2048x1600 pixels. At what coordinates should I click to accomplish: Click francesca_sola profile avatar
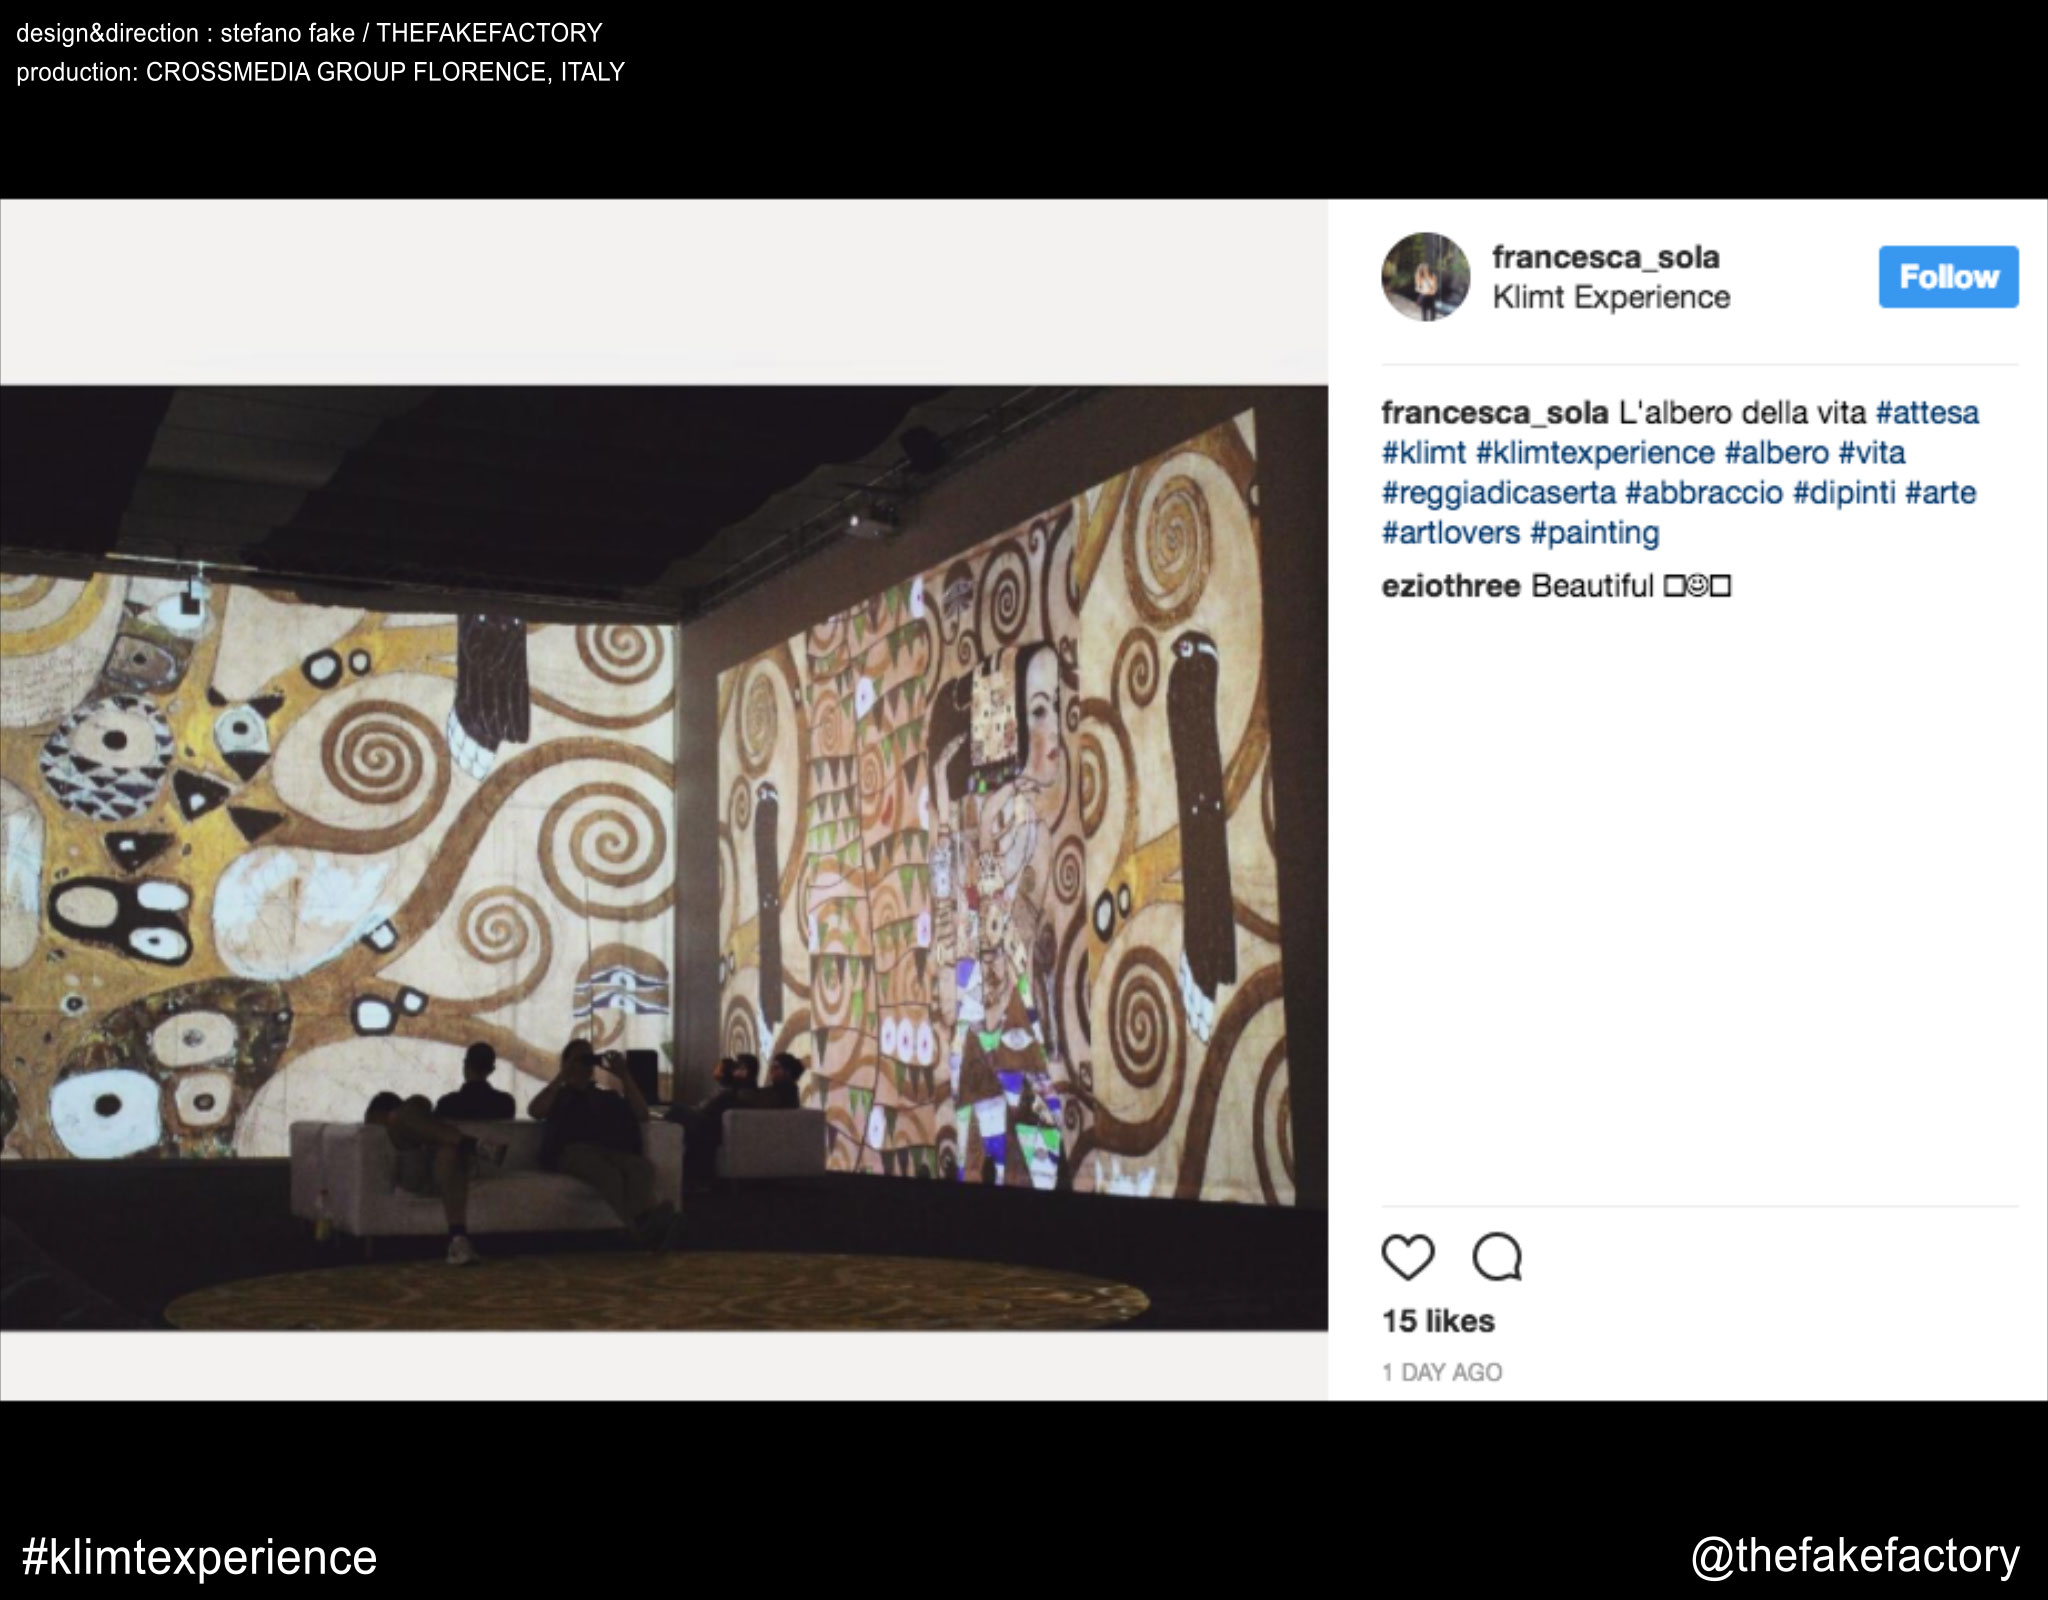pos(1425,277)
